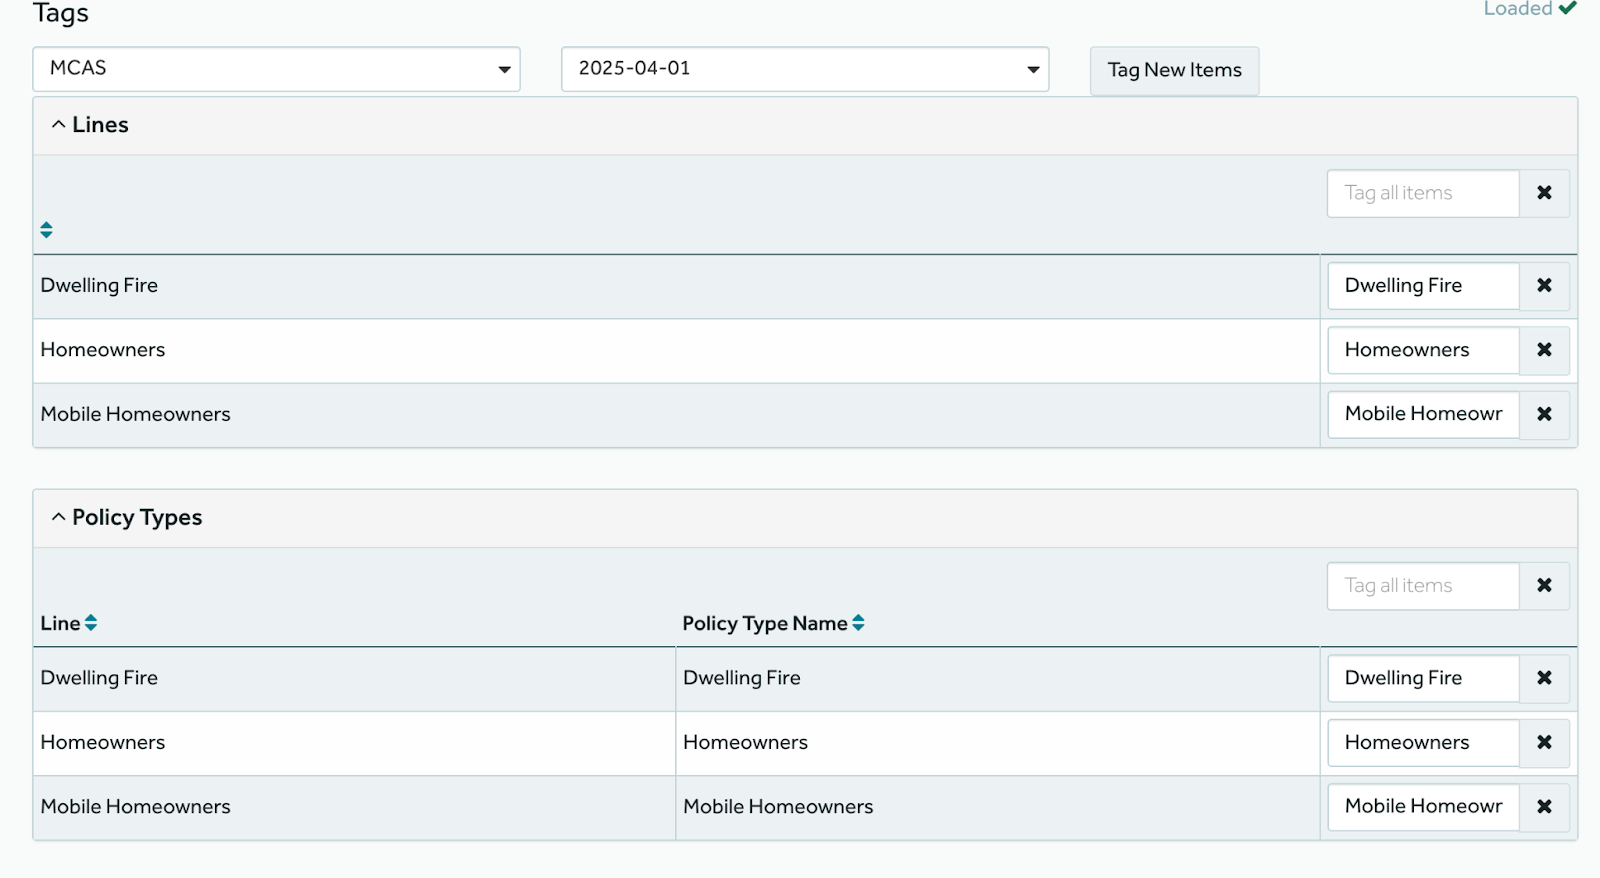The height and width of the screenshot is (878, 1600).
Task: Sort Lines table by the unnamed column
Action: 46,230
